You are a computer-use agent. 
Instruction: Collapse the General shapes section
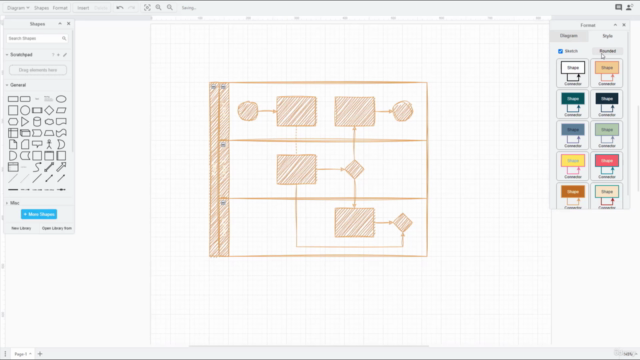[x=7, y=85]
